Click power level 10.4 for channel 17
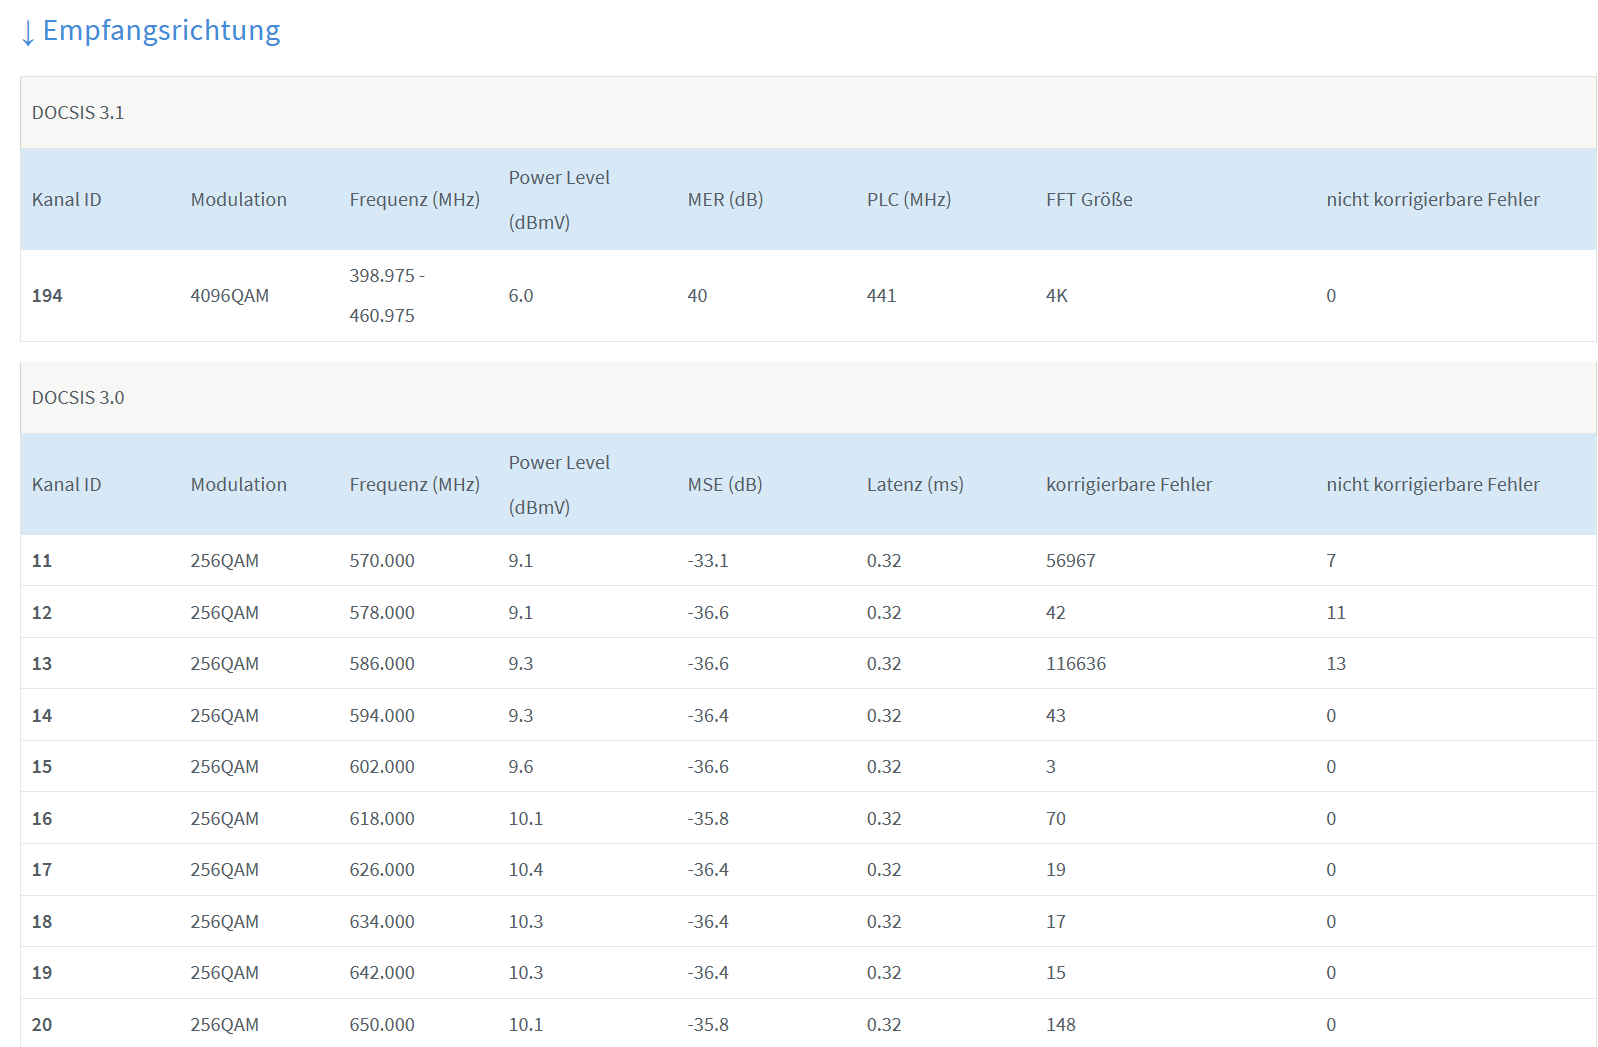 526,870
